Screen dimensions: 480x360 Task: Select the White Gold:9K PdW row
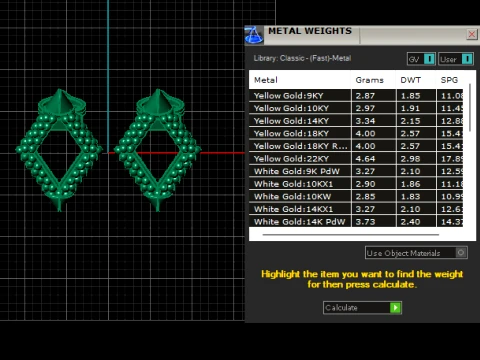point(356,171)
